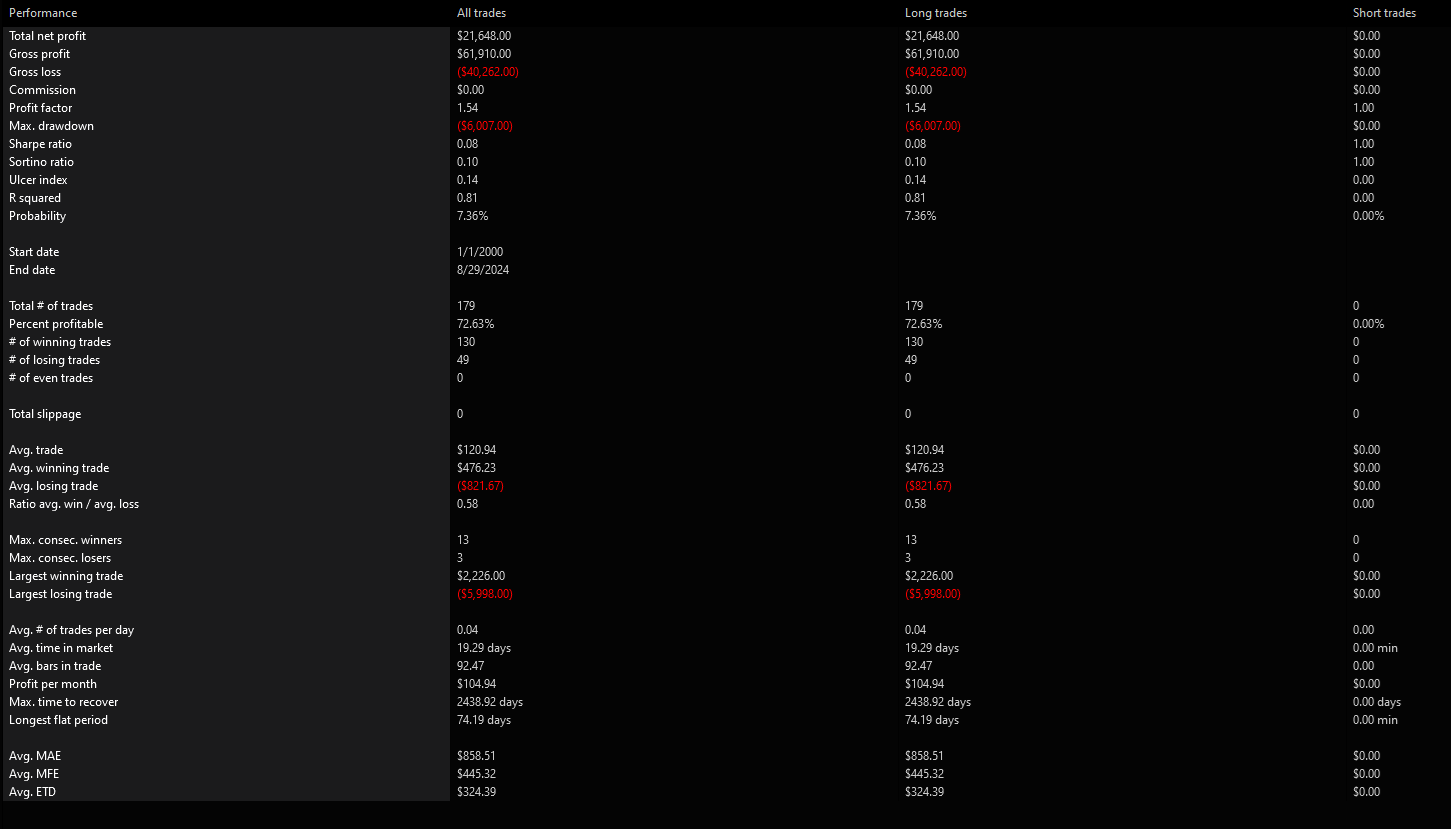The height and width of the screenshot is (829, 1451).
Task: Select the Profit per month label
Action: 53,684
